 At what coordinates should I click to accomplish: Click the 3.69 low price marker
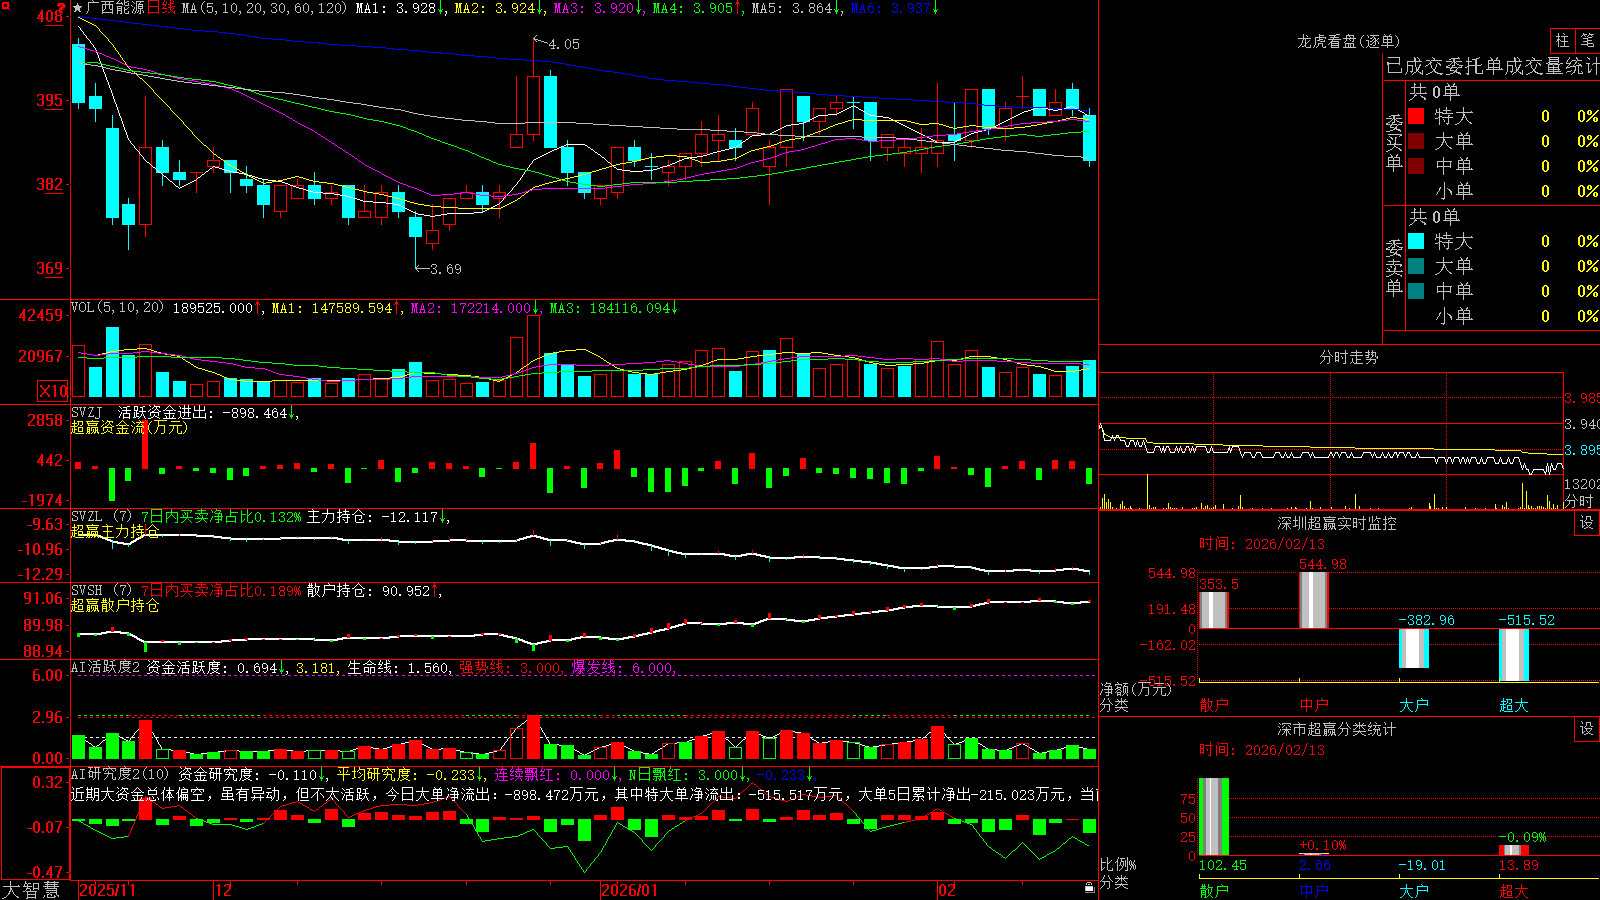445,269
